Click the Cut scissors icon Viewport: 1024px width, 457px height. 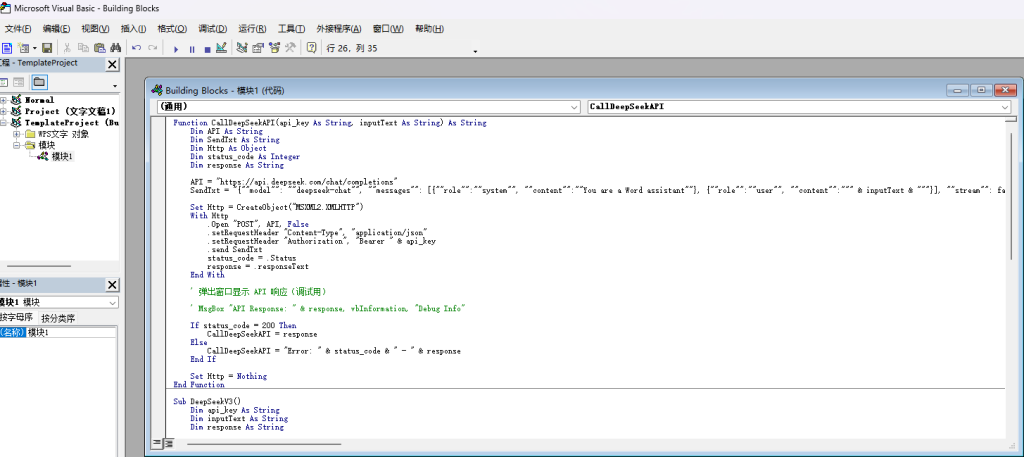pos(67,48)
